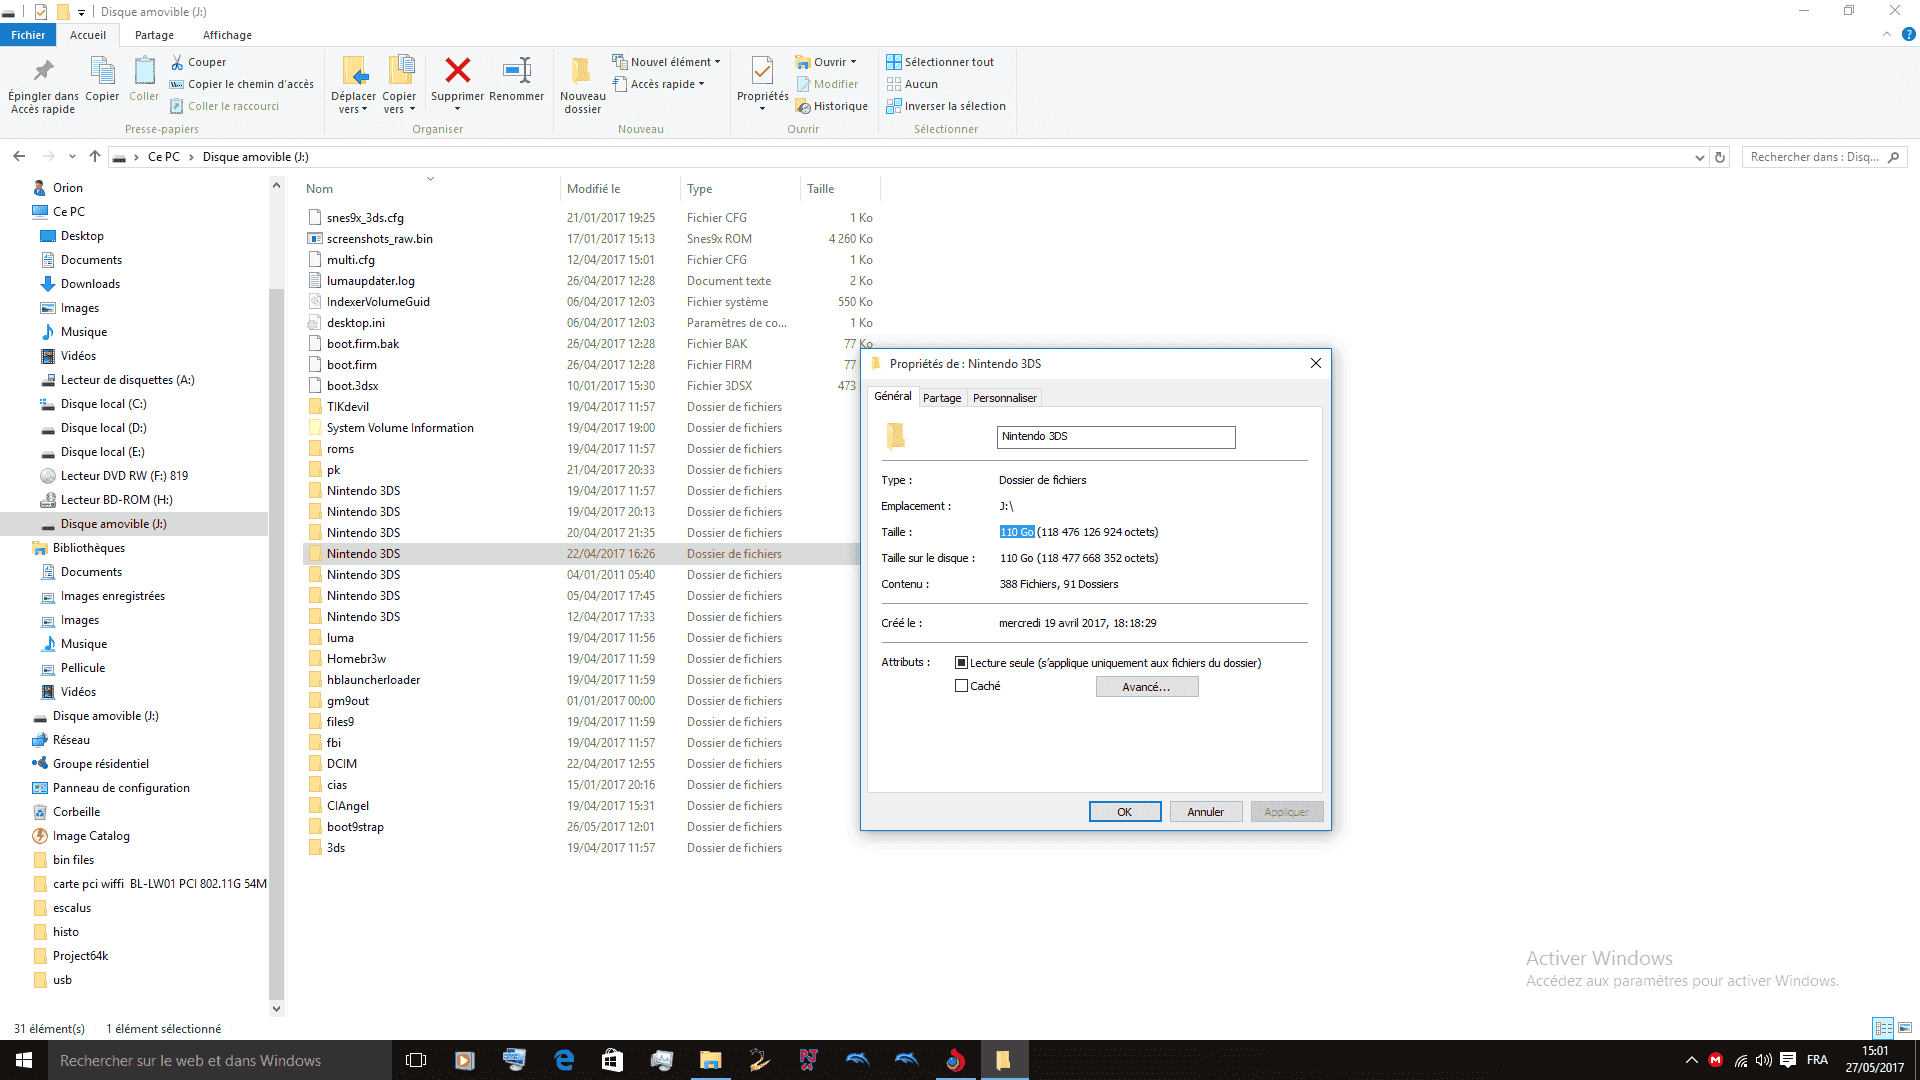This screenshot has height=1080, width=1920.
Task: Switch to details view icon
Action: pyautogui.click(x=1883, y=1028)
